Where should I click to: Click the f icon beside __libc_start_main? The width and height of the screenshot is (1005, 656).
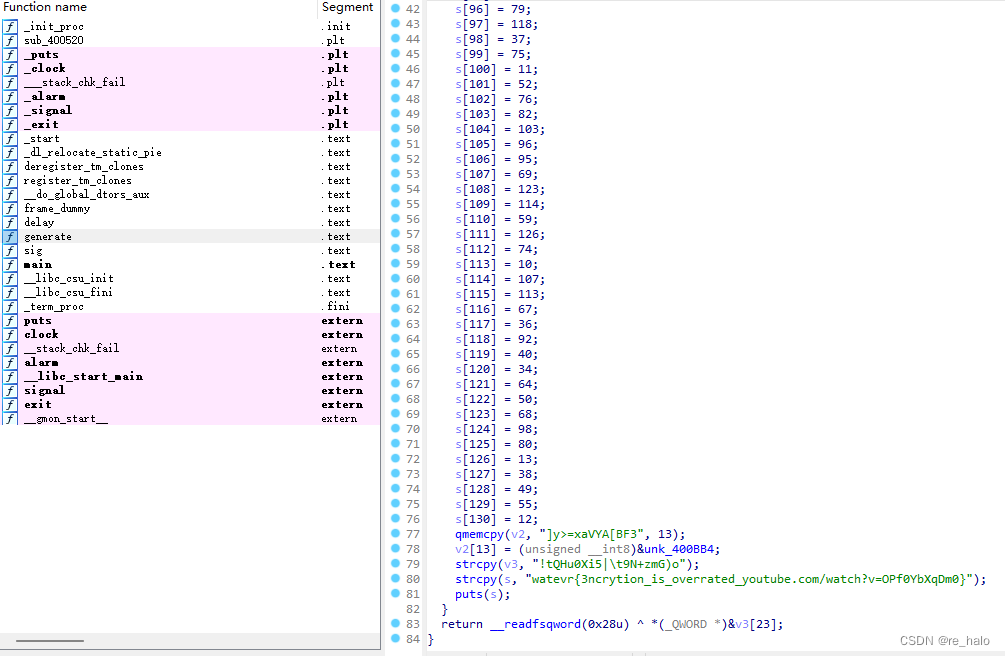pos(9,376)
